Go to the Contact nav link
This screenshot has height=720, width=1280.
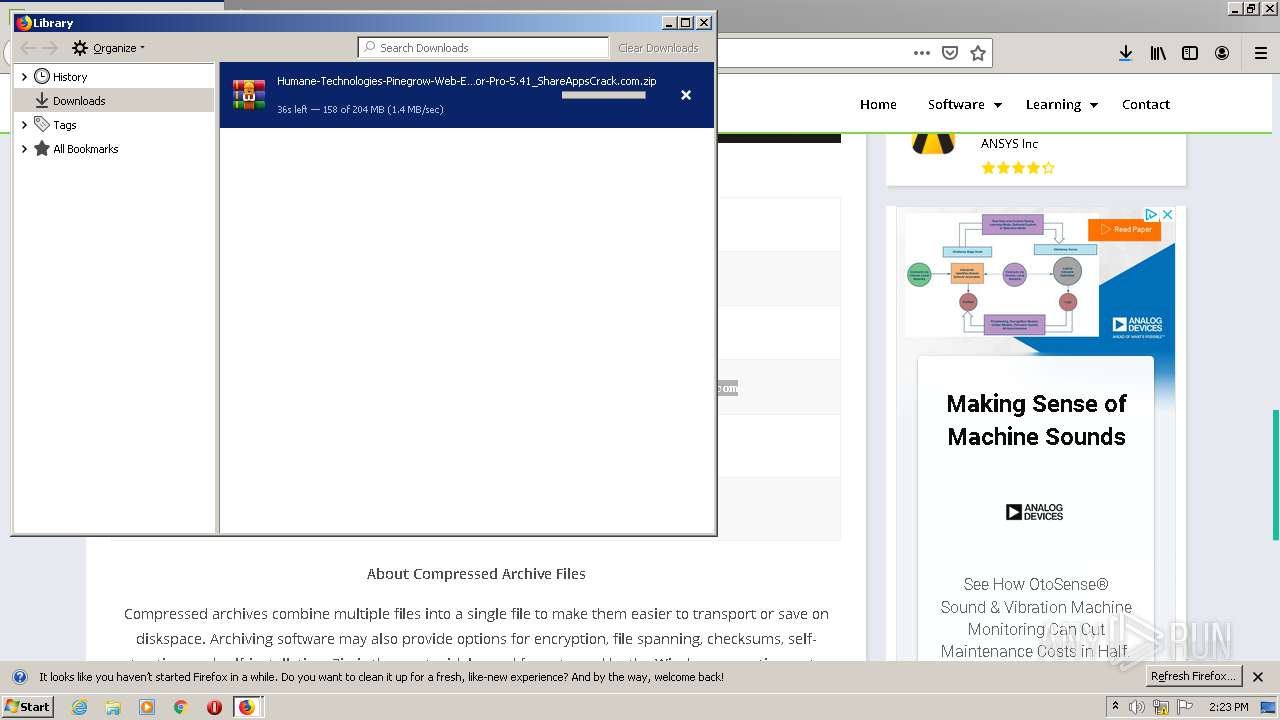(x=1146, y=104)
